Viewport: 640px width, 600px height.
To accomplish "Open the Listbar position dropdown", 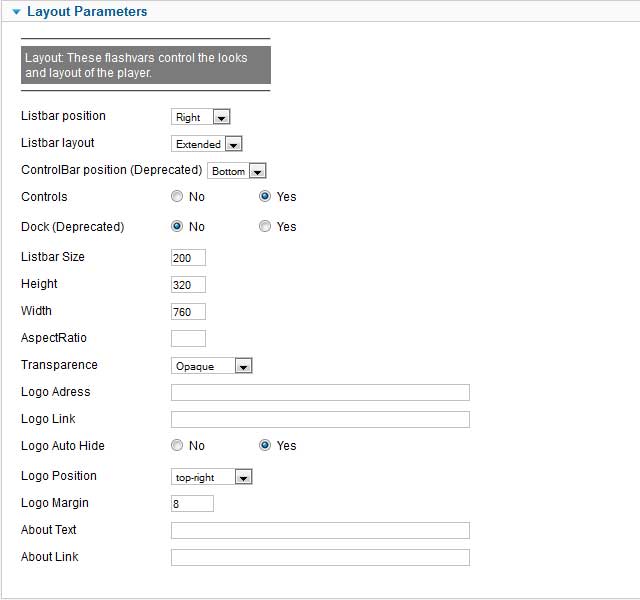I will pos(201,117).
